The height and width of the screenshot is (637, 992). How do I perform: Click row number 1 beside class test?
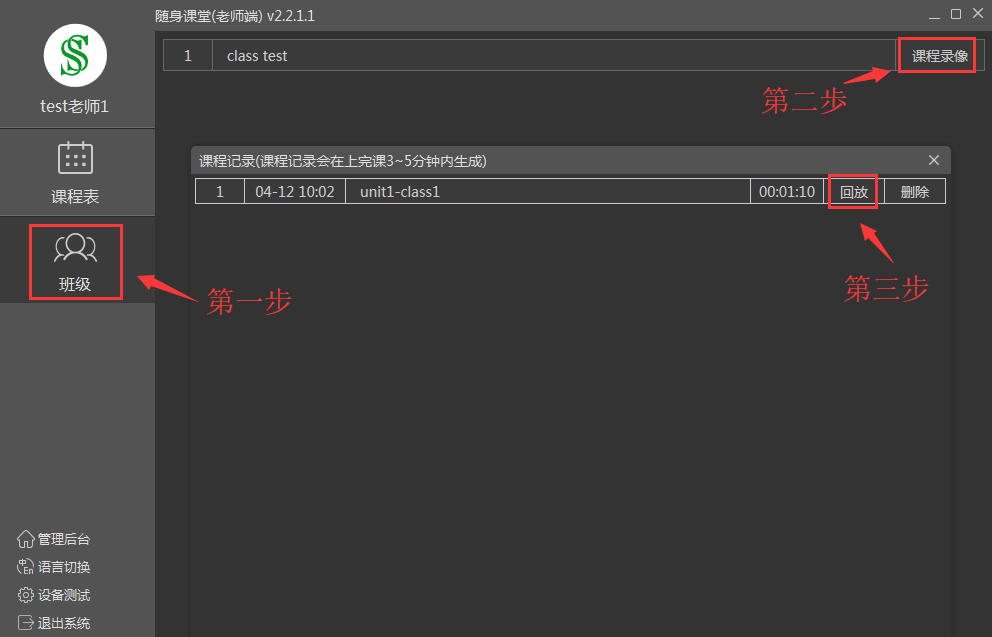pyautogui.click(x=187, y=56)
